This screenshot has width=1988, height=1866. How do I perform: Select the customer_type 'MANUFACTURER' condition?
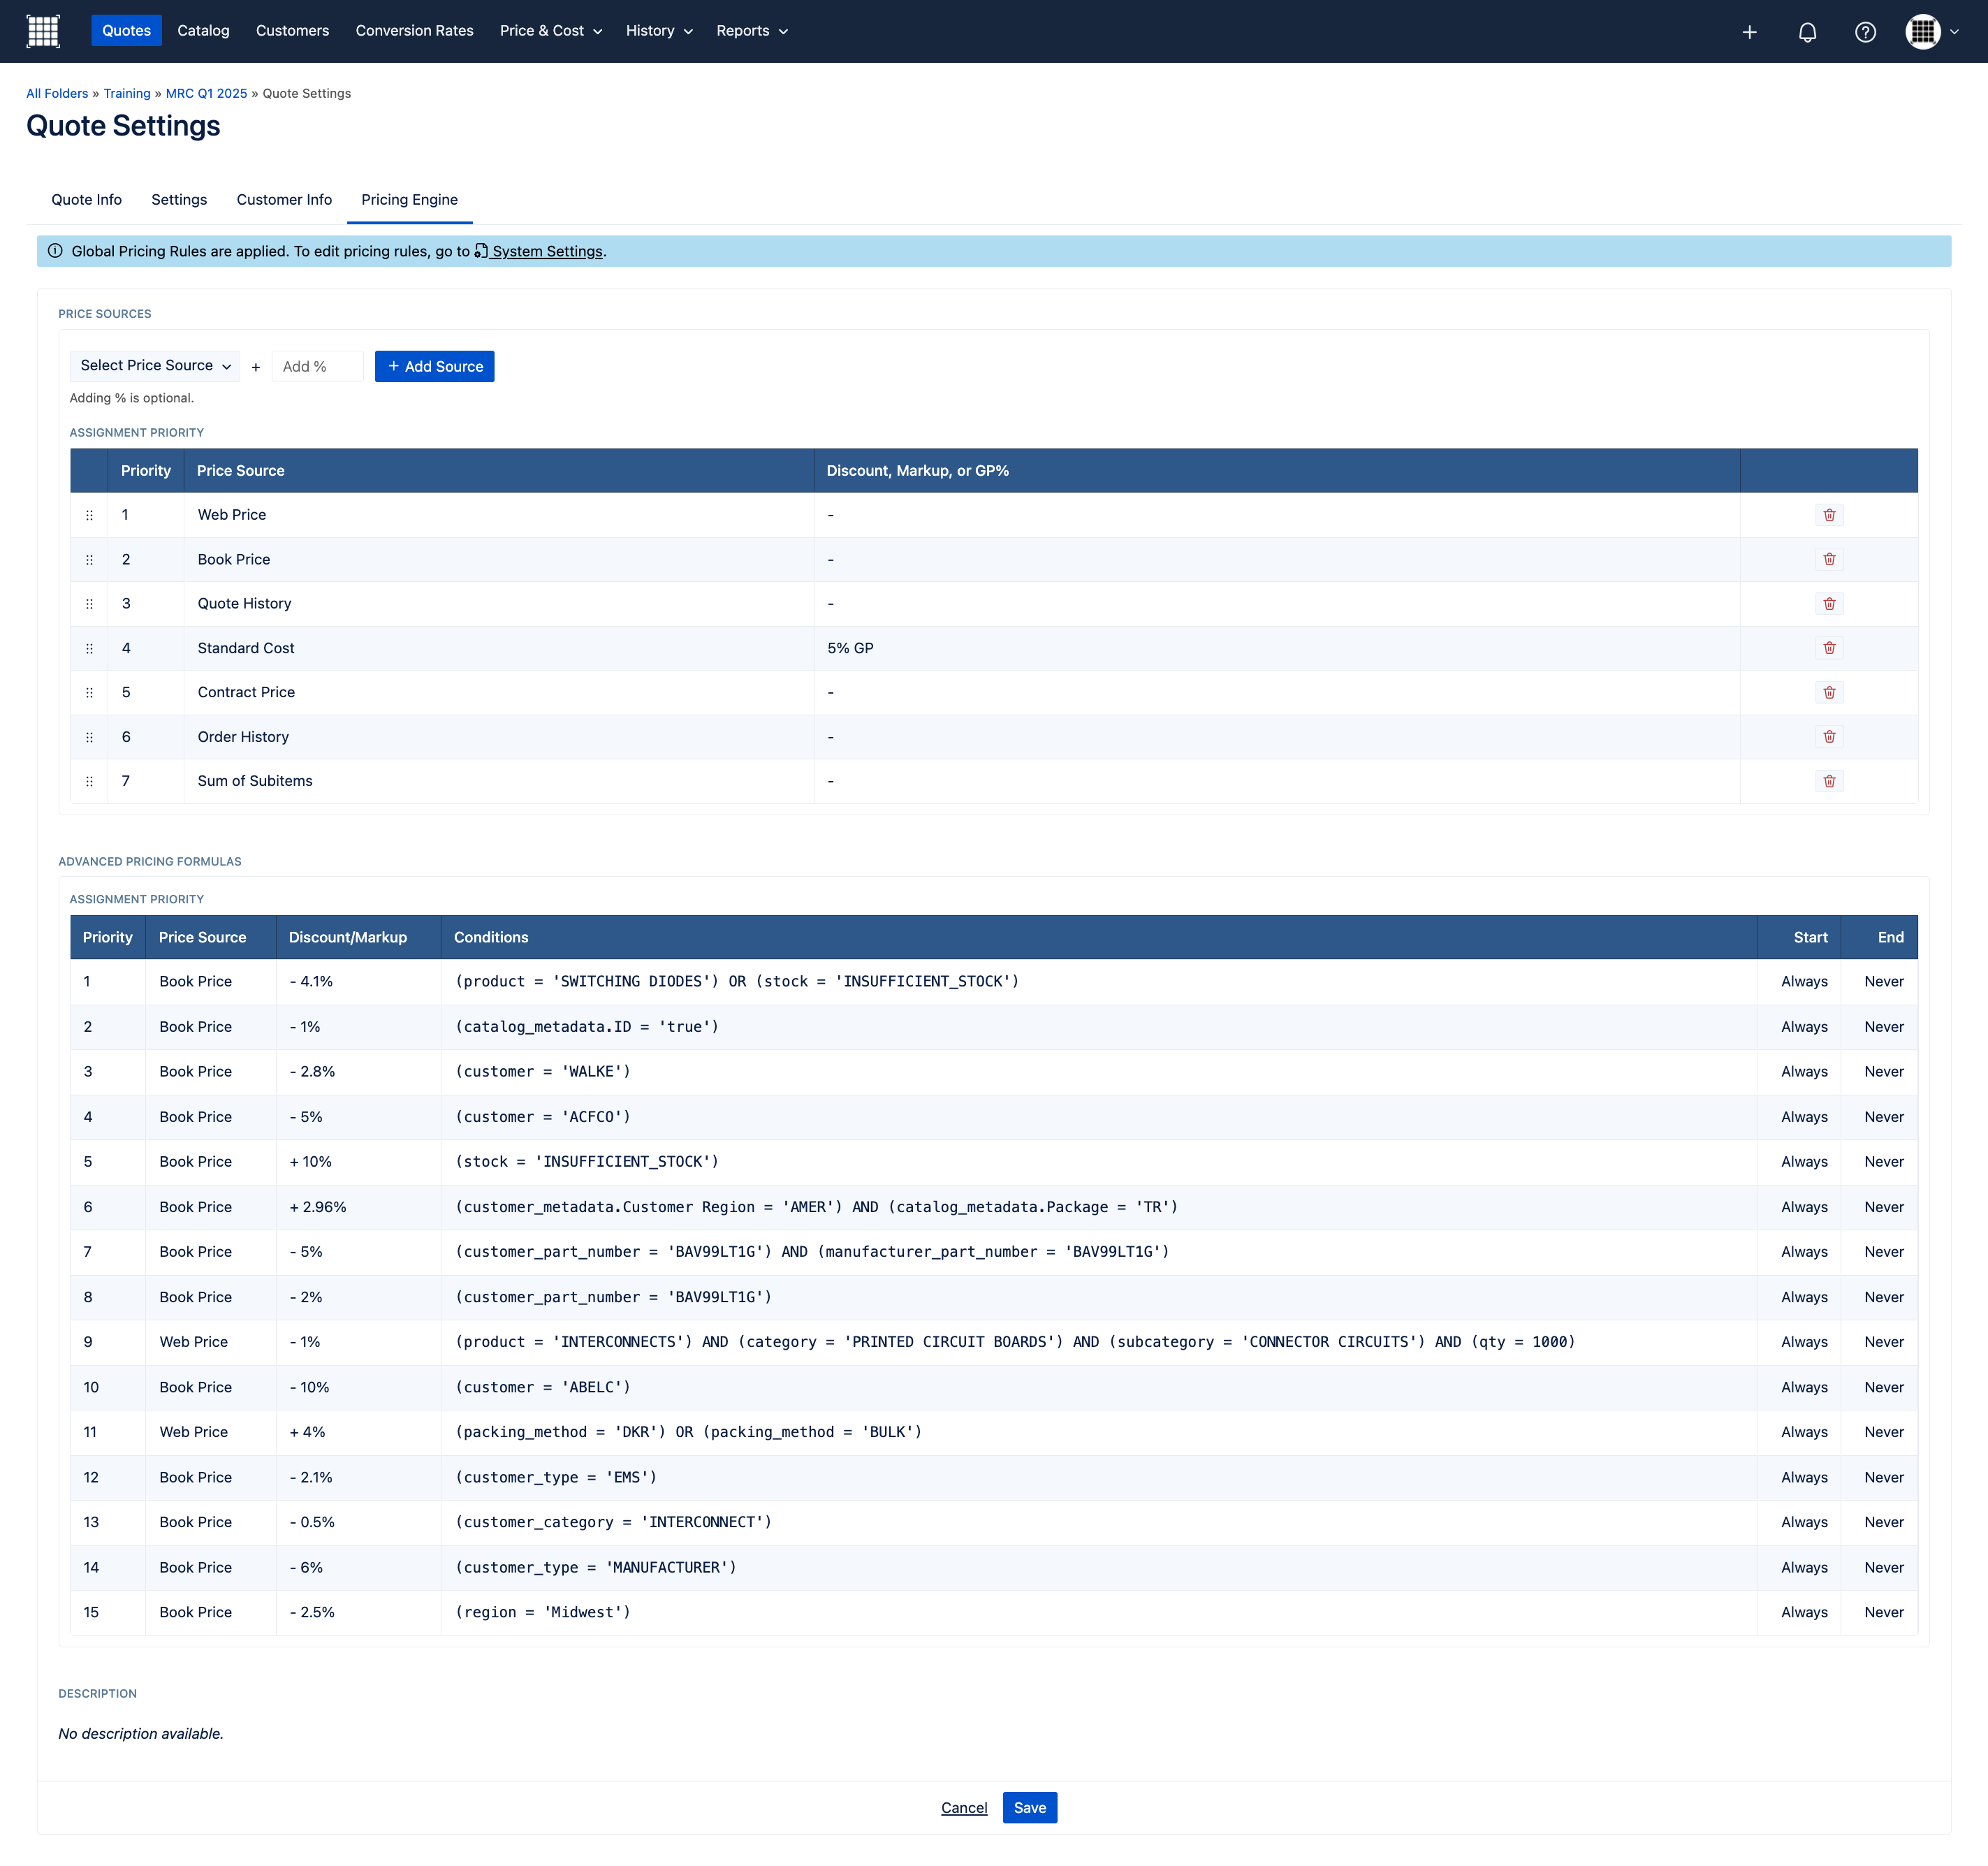point(596,1567)
